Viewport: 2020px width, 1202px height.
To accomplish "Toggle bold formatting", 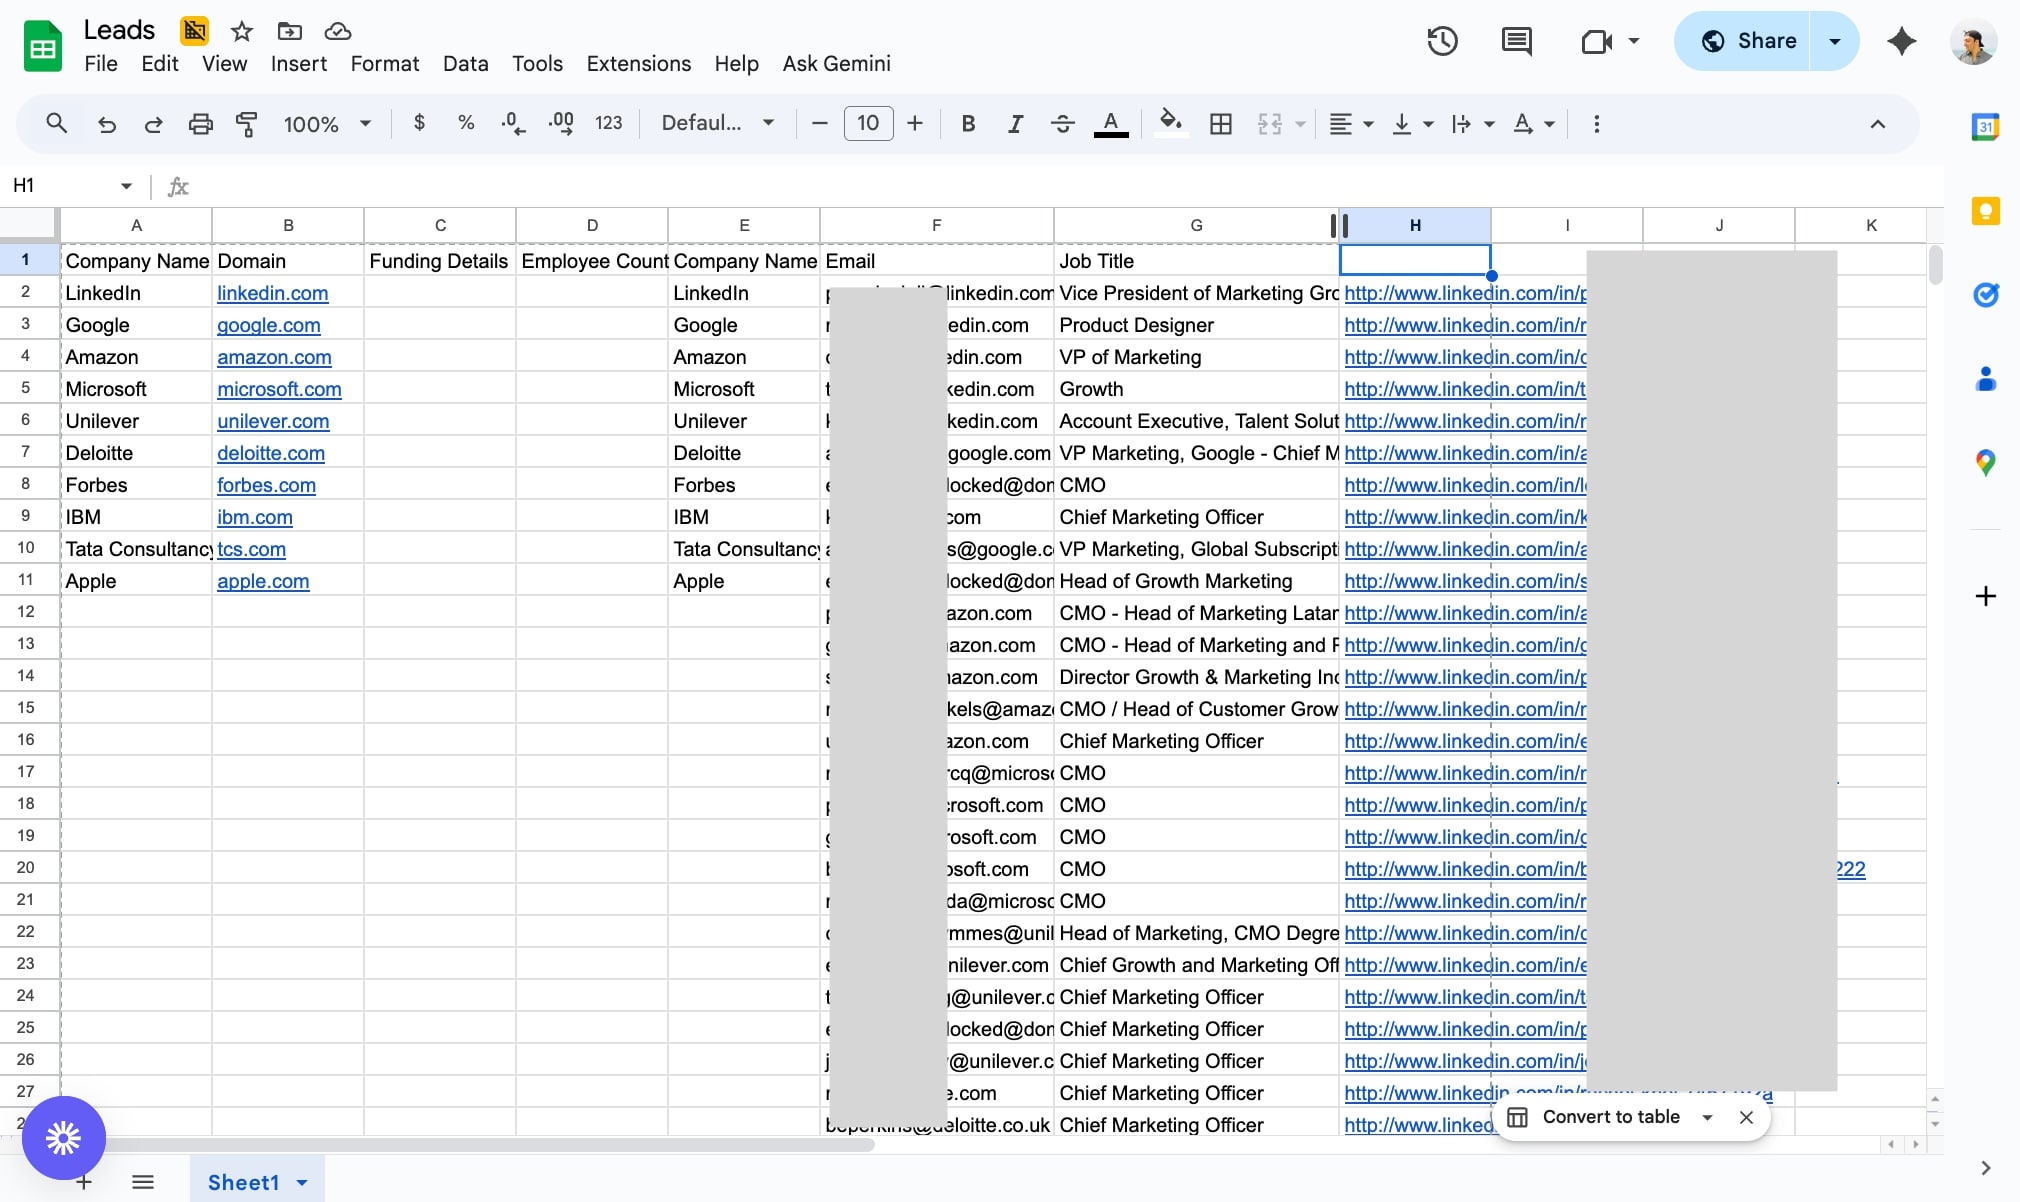I will tap(967, 124).
